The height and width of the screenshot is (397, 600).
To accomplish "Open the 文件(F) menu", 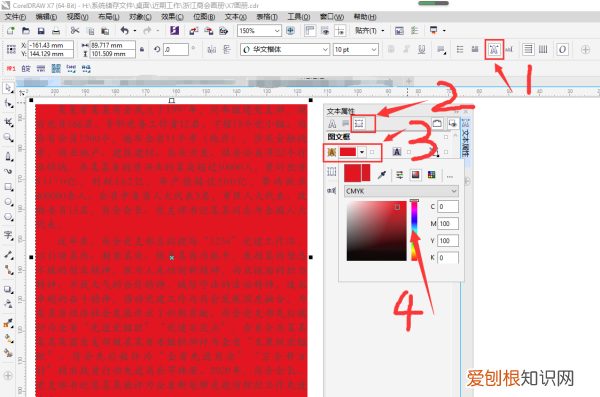I will (15, 17).
